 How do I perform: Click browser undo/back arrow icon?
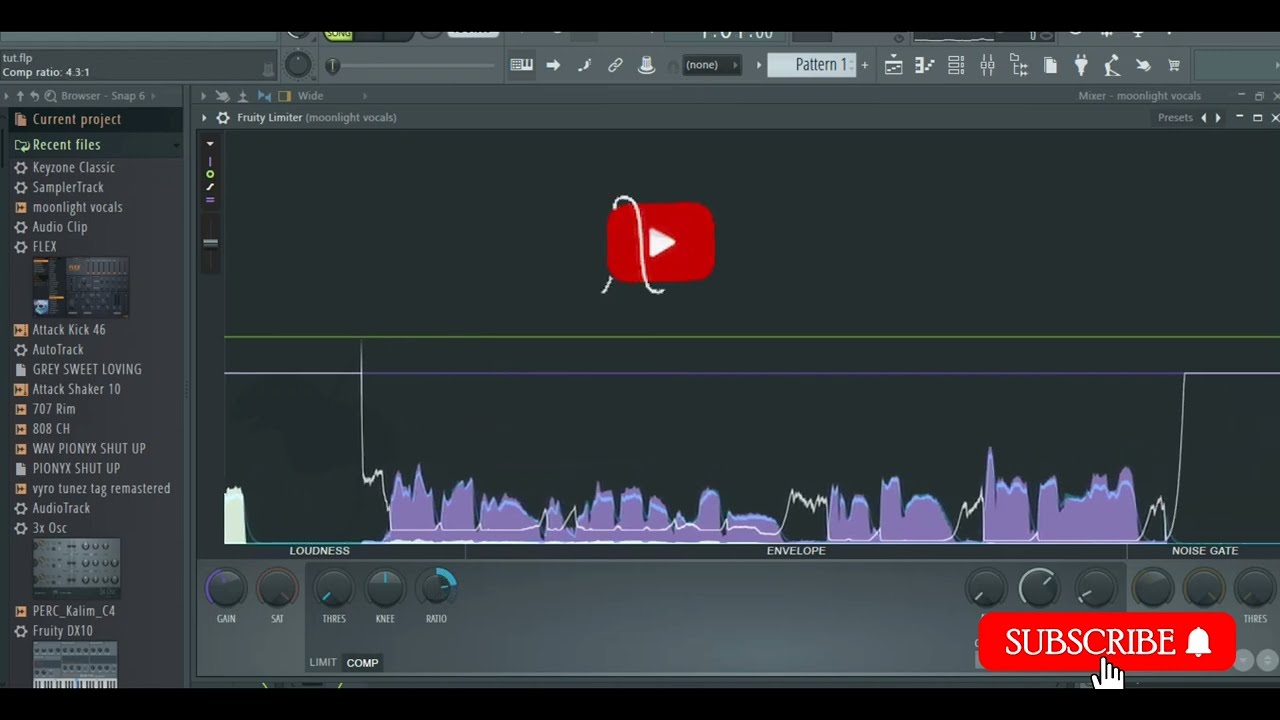34,96
